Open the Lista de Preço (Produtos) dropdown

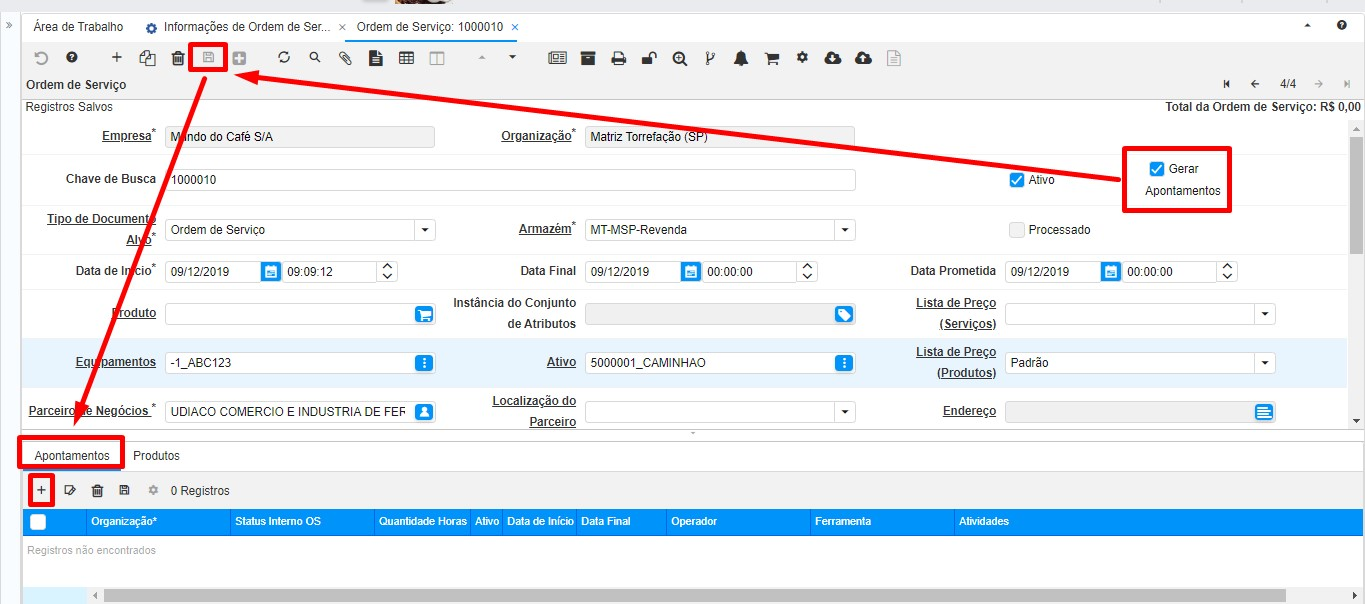coord(1265,363)
